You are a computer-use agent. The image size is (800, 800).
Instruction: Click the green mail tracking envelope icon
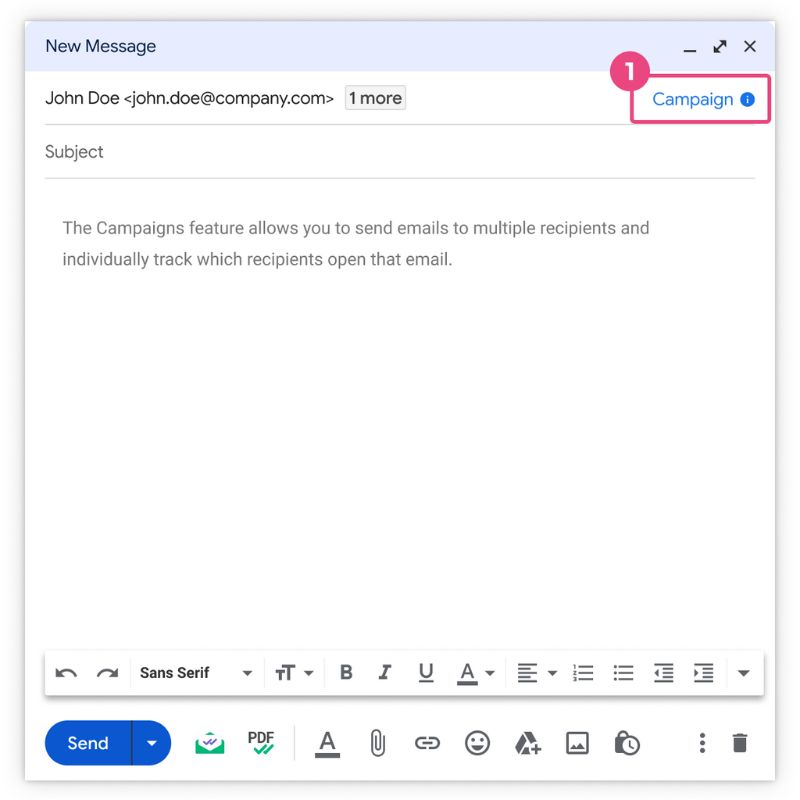point(209,743)
